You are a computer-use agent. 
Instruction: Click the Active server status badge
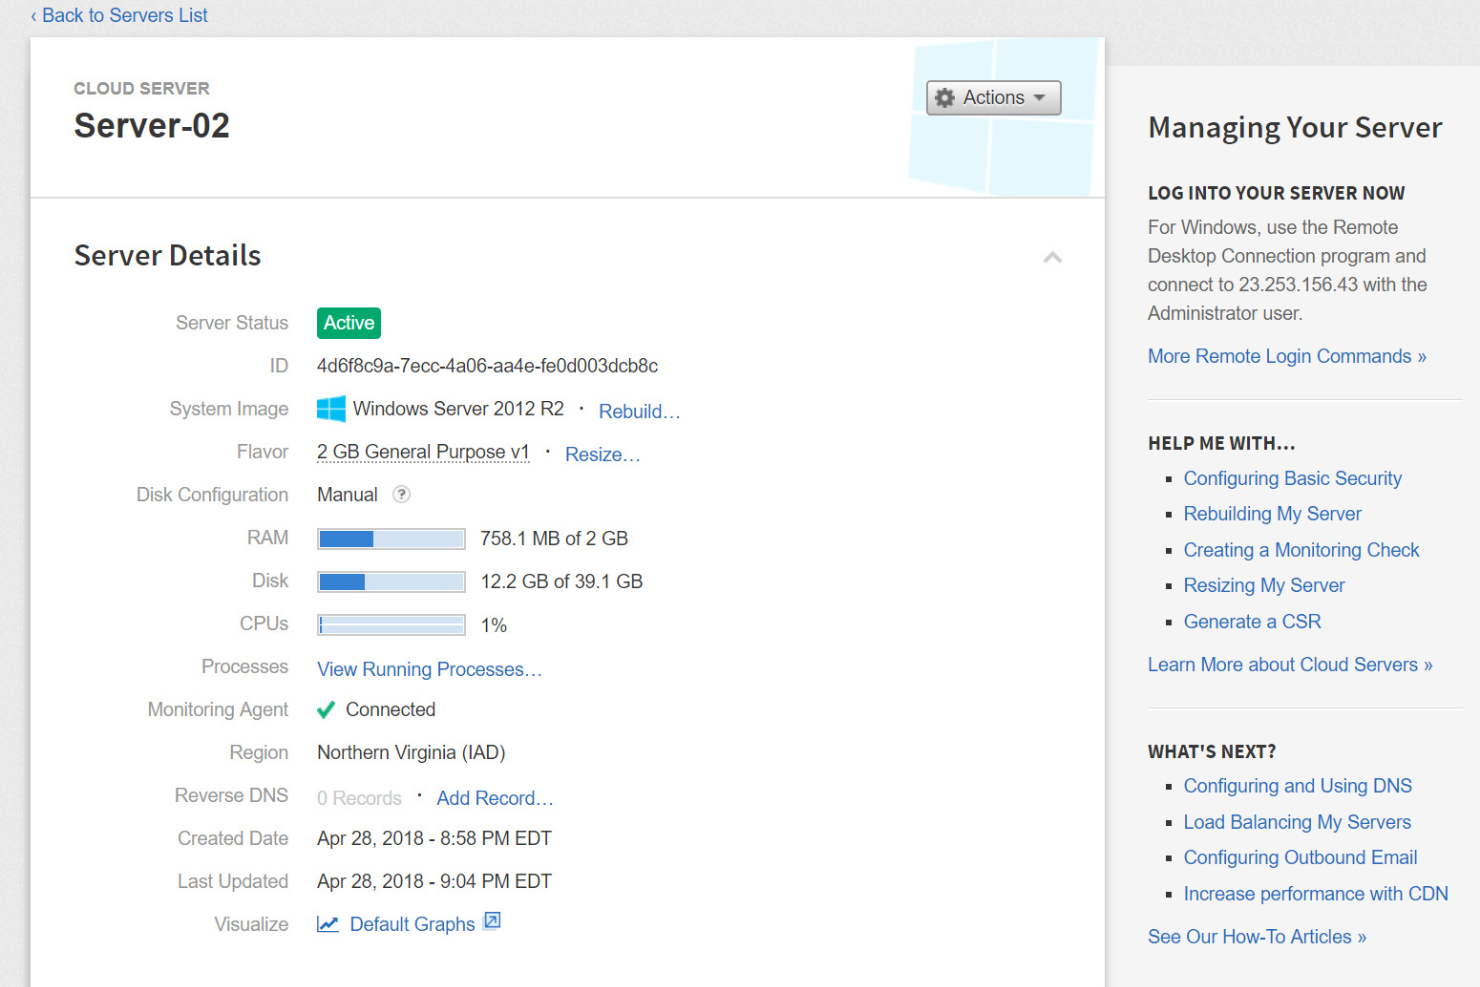click(348, 322)
